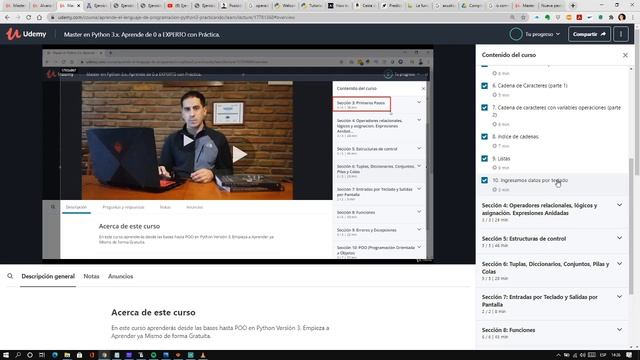Switch to the first Master browser tab
This screenshot has height=360, width=640.
[x=16, y=6]
